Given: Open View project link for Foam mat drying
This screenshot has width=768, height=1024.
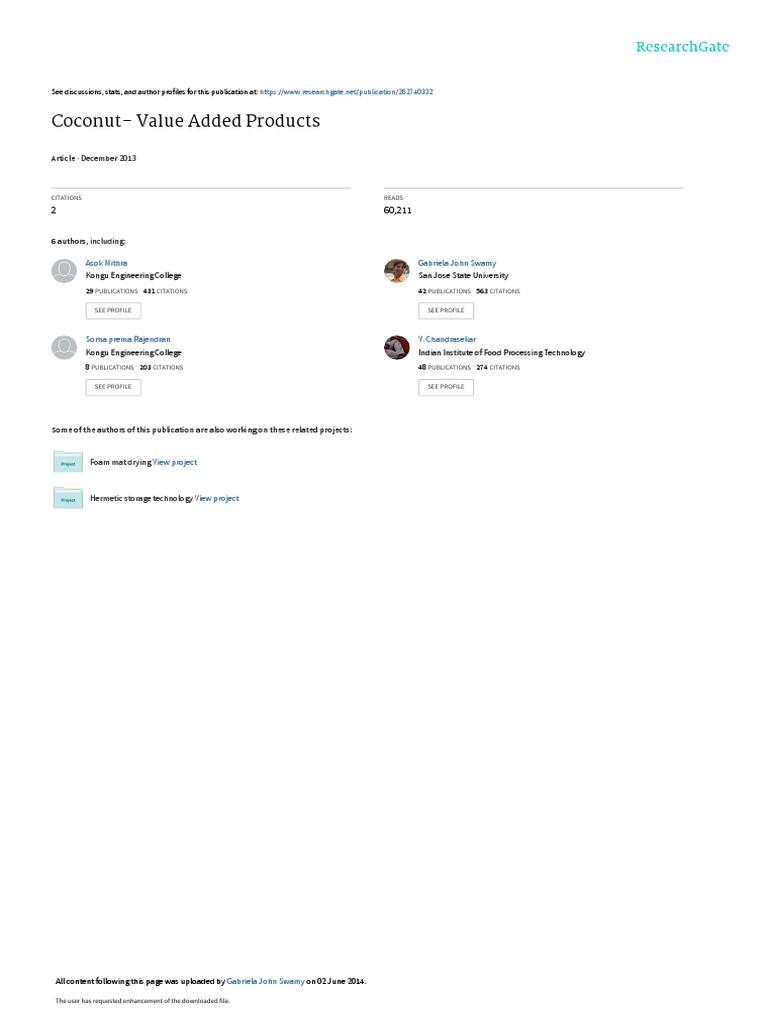Looking at the screenshot, I should (x=175, y=462).
